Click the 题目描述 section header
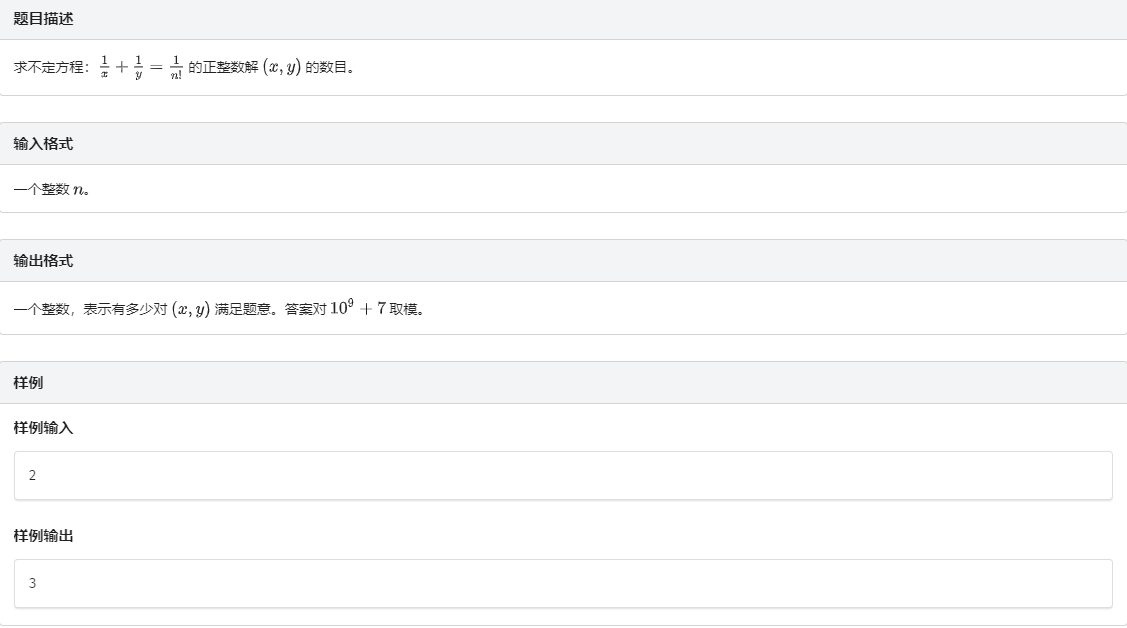 coord(43,19)
